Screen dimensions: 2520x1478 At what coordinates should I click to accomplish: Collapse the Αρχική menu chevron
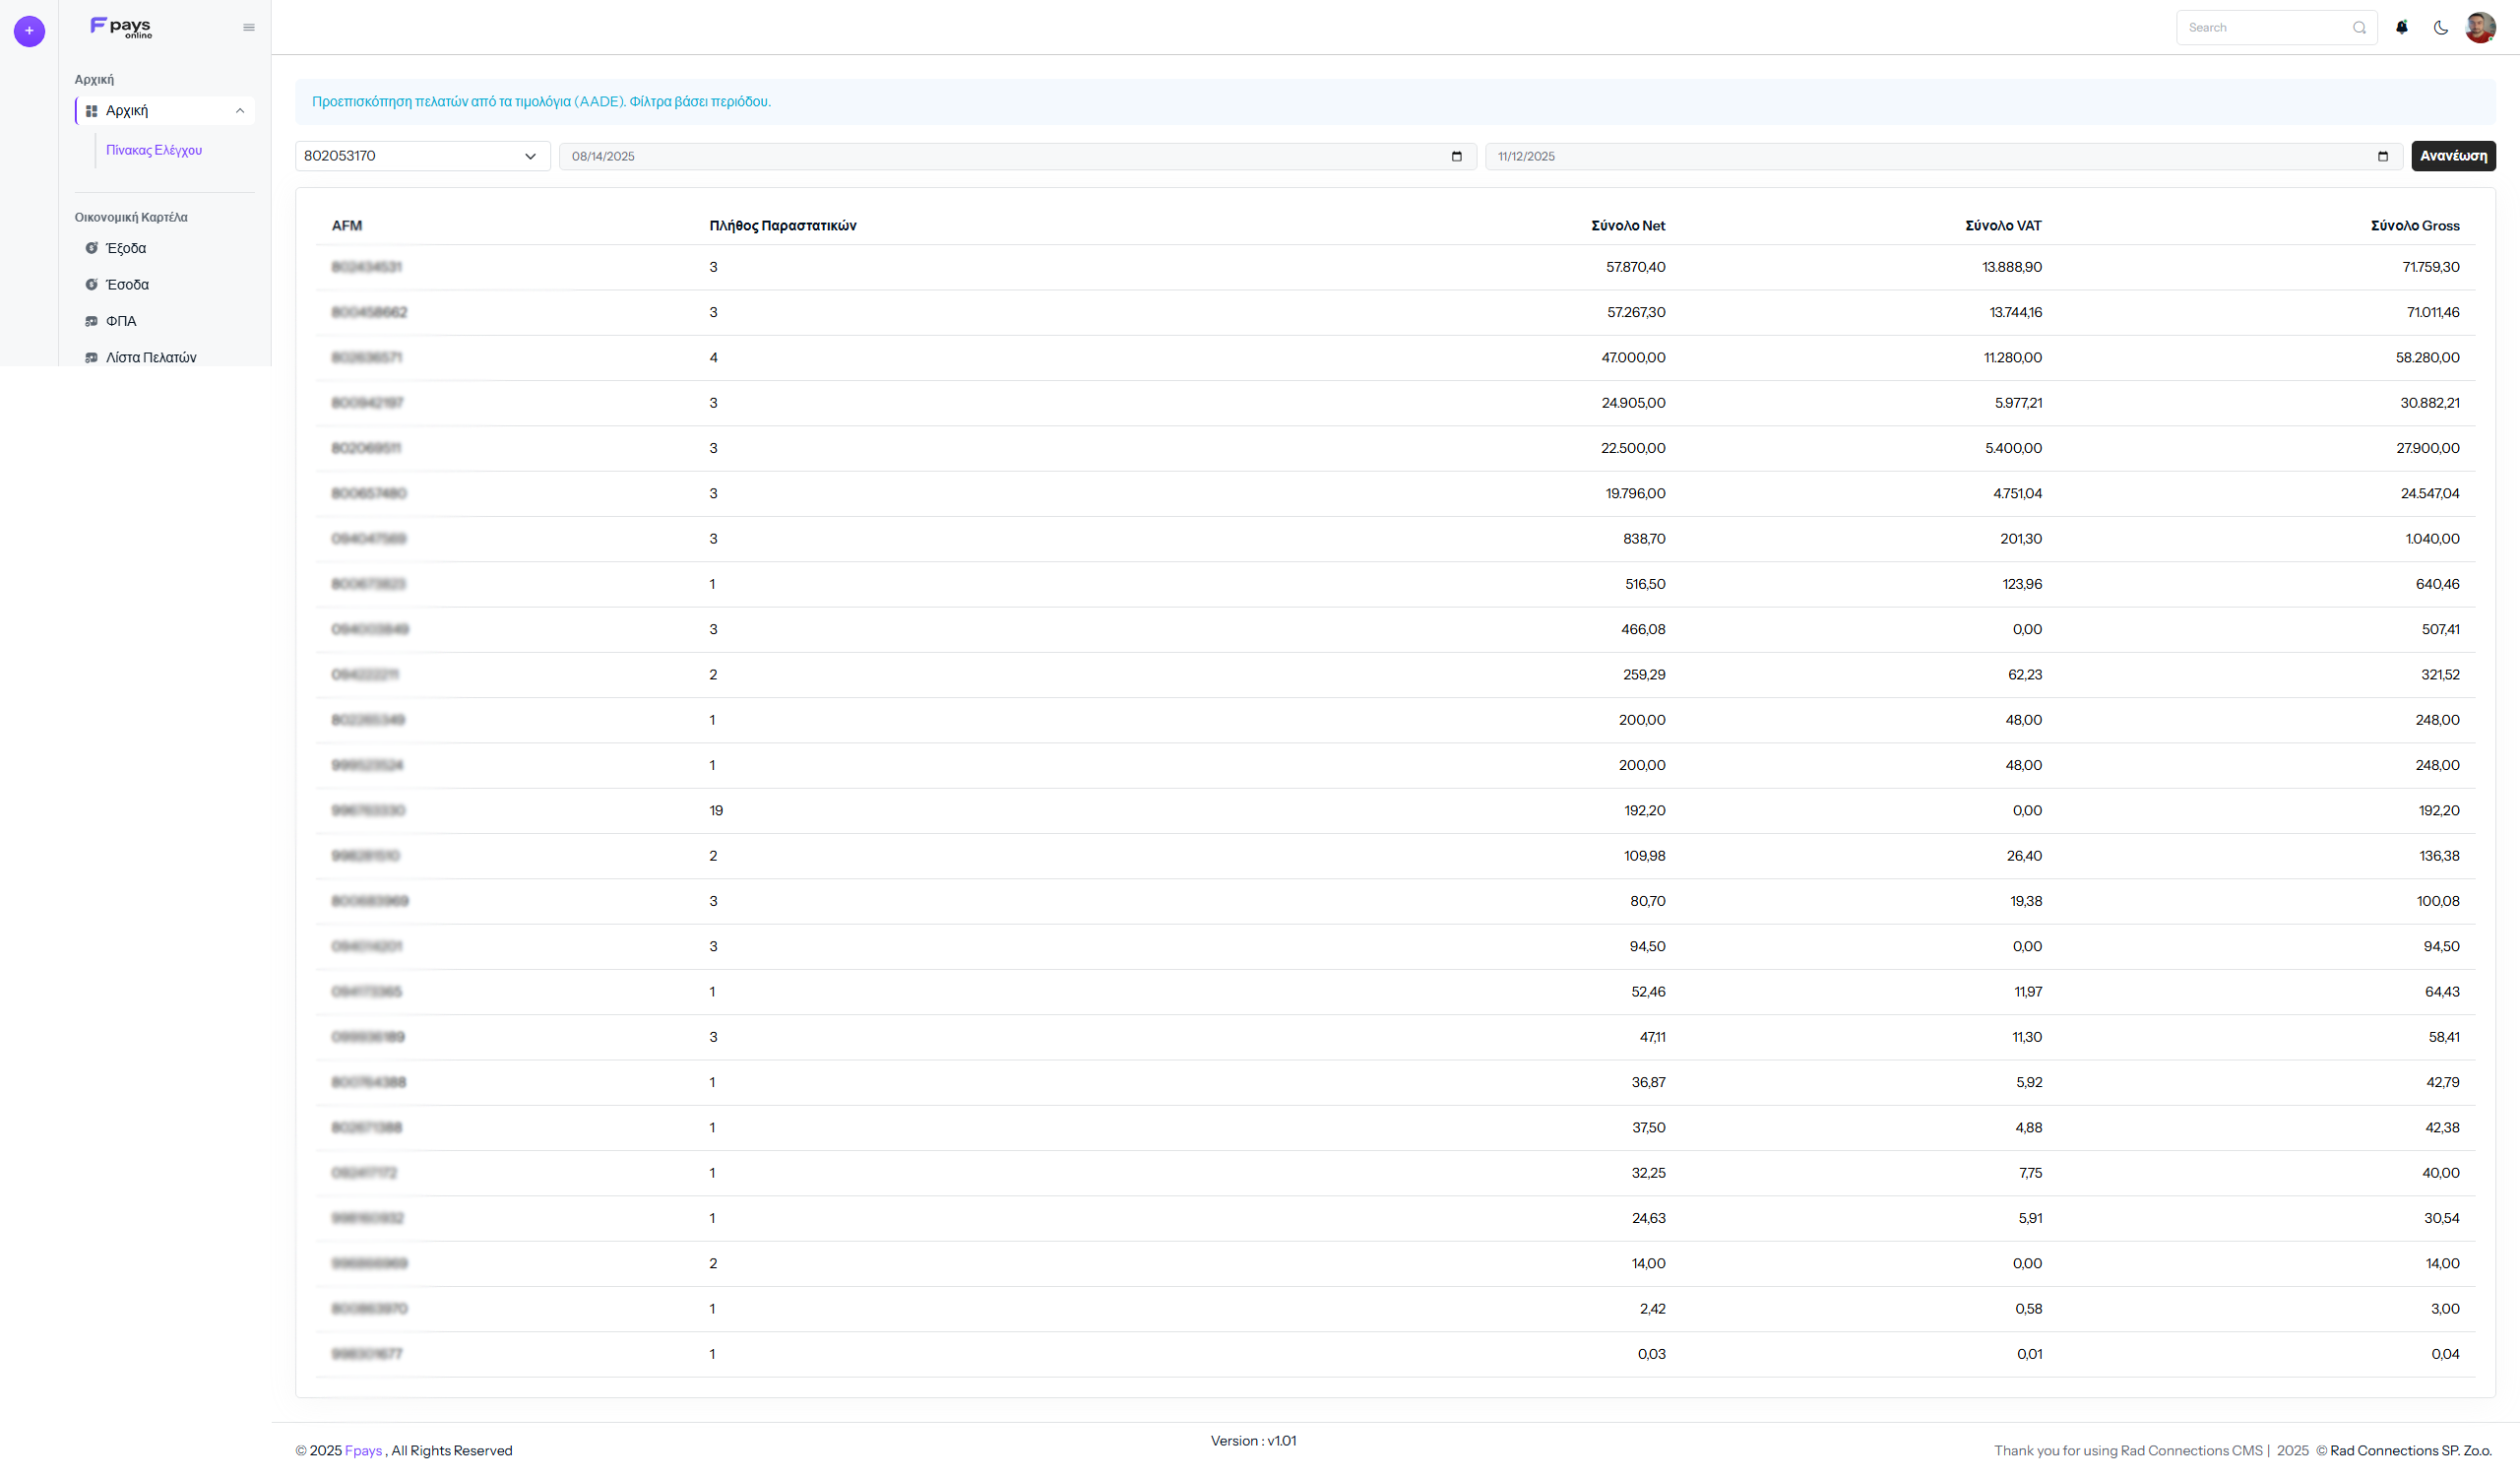(240, 111)
